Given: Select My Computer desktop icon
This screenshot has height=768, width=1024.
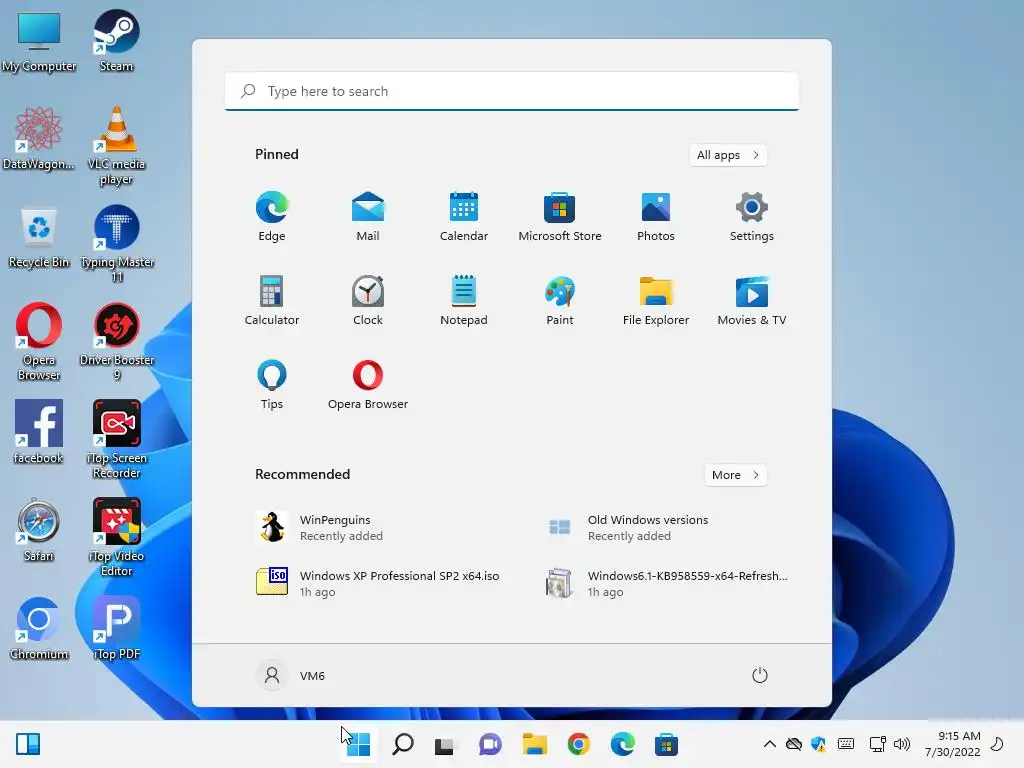Looking at the screenshot, I should click(x=39, y=41).
